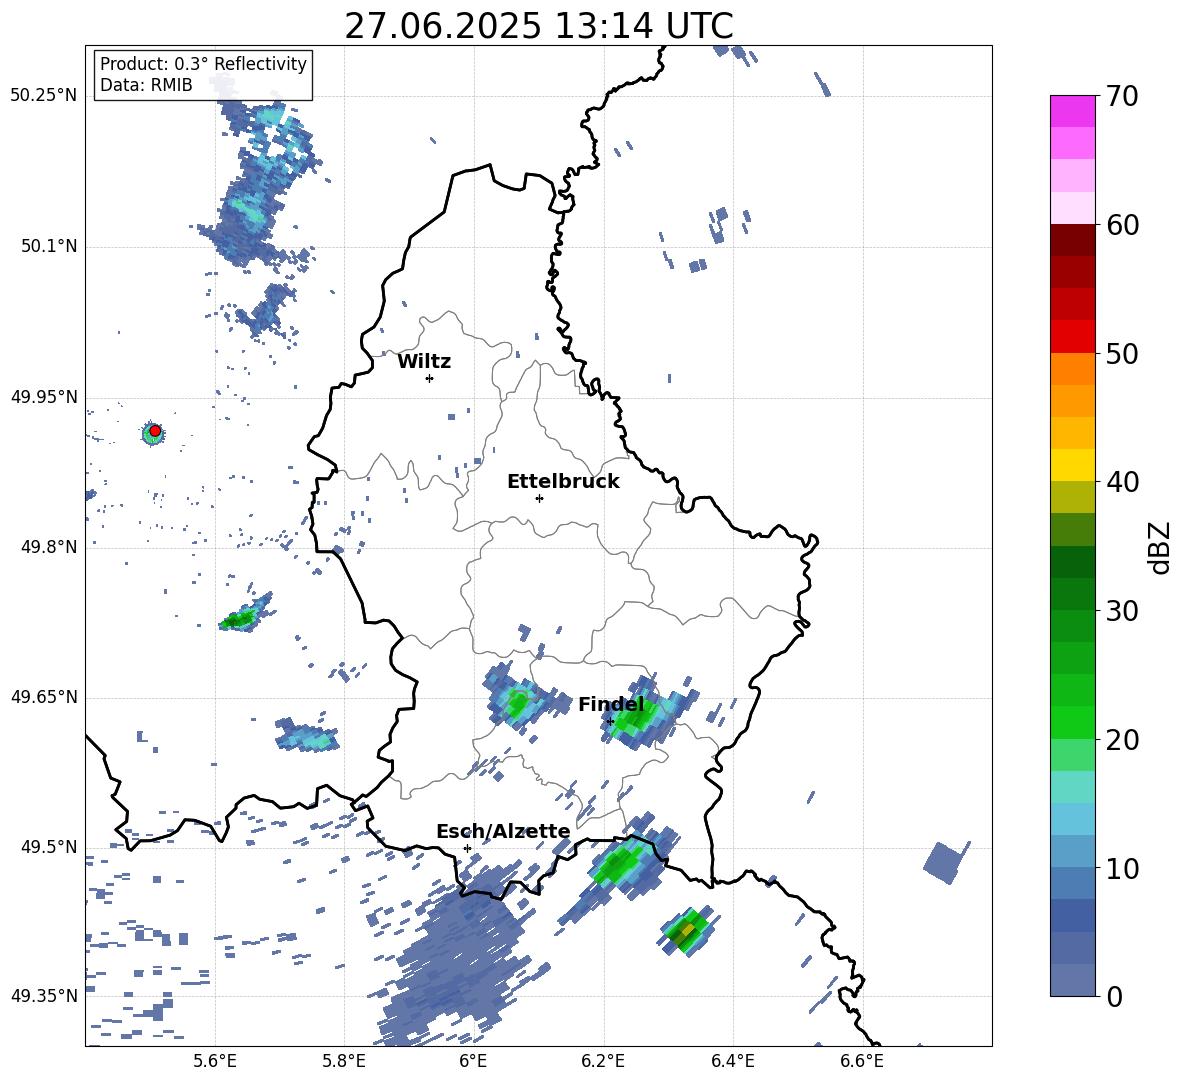Click the 30 colorbar tick value
1184x1081 pixels.
1122,611
